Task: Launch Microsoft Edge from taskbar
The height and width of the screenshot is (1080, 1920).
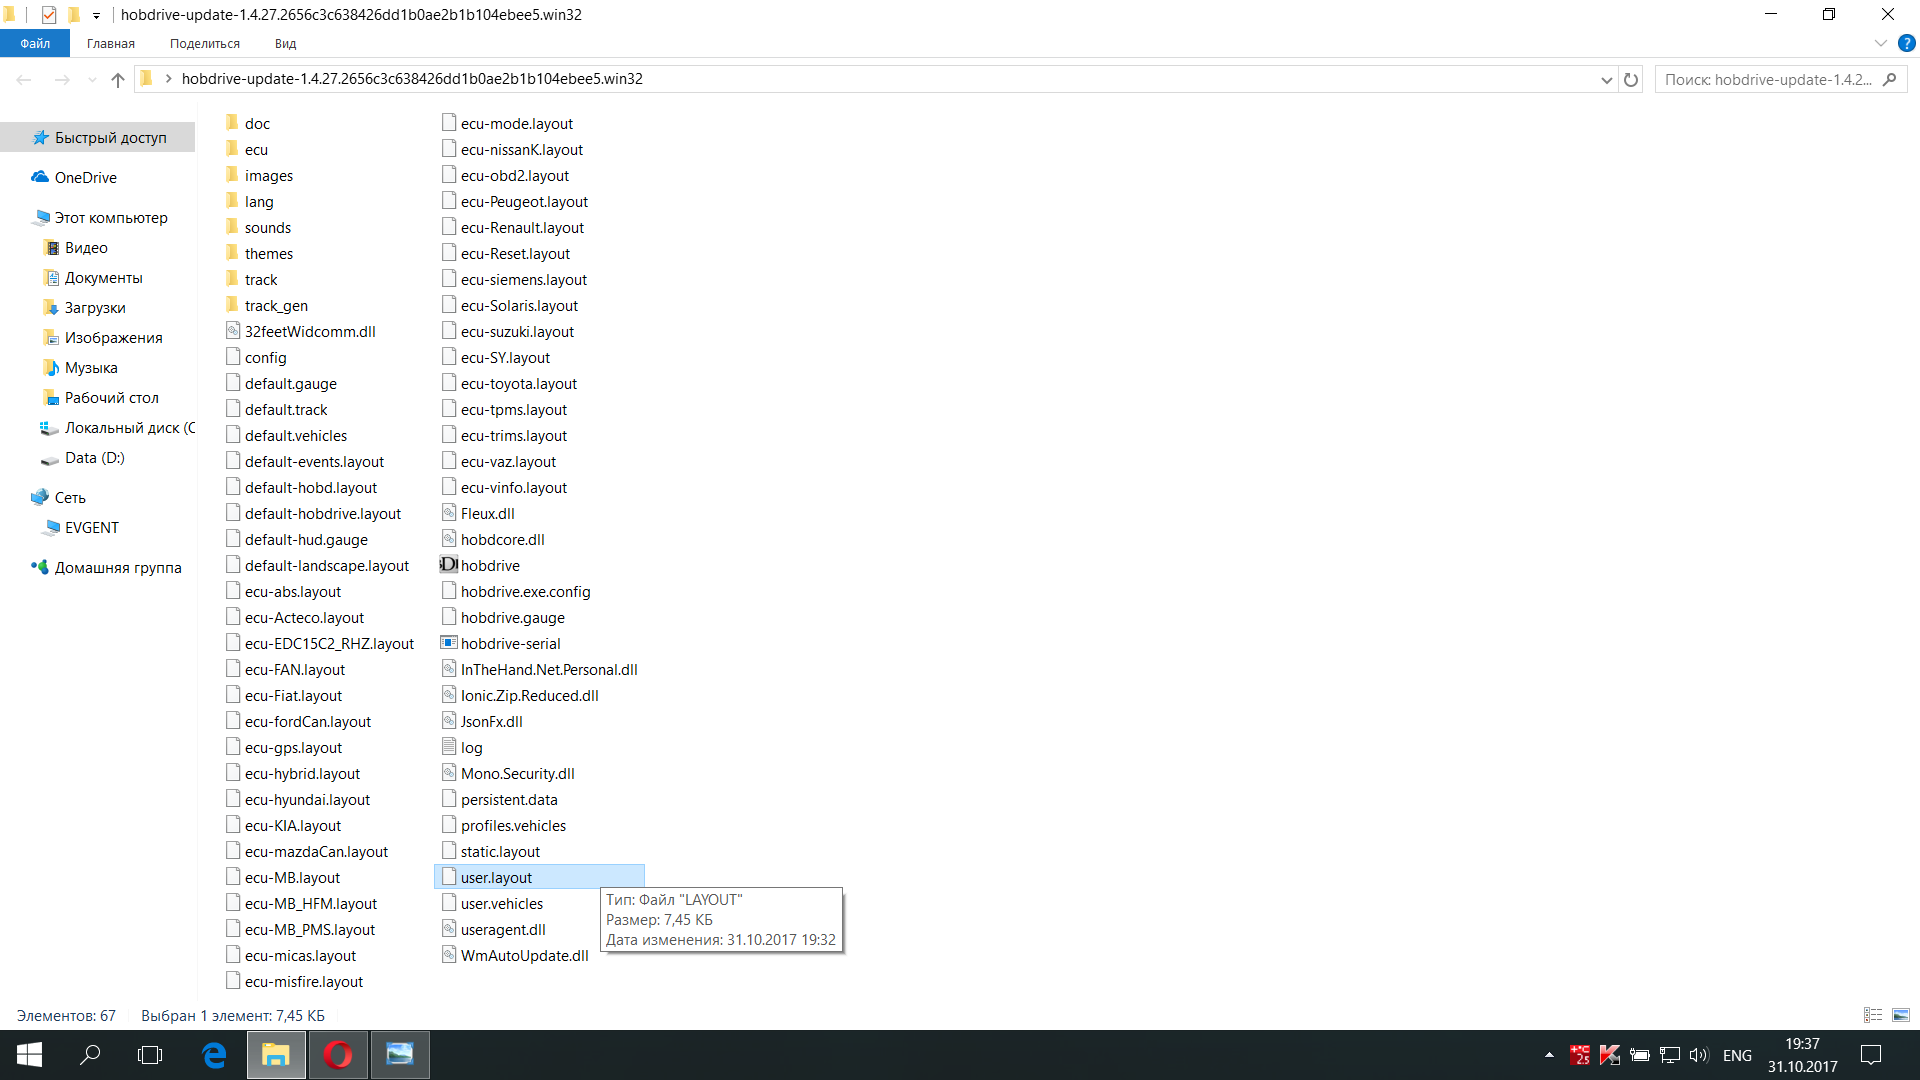Action: (214, 1055)
